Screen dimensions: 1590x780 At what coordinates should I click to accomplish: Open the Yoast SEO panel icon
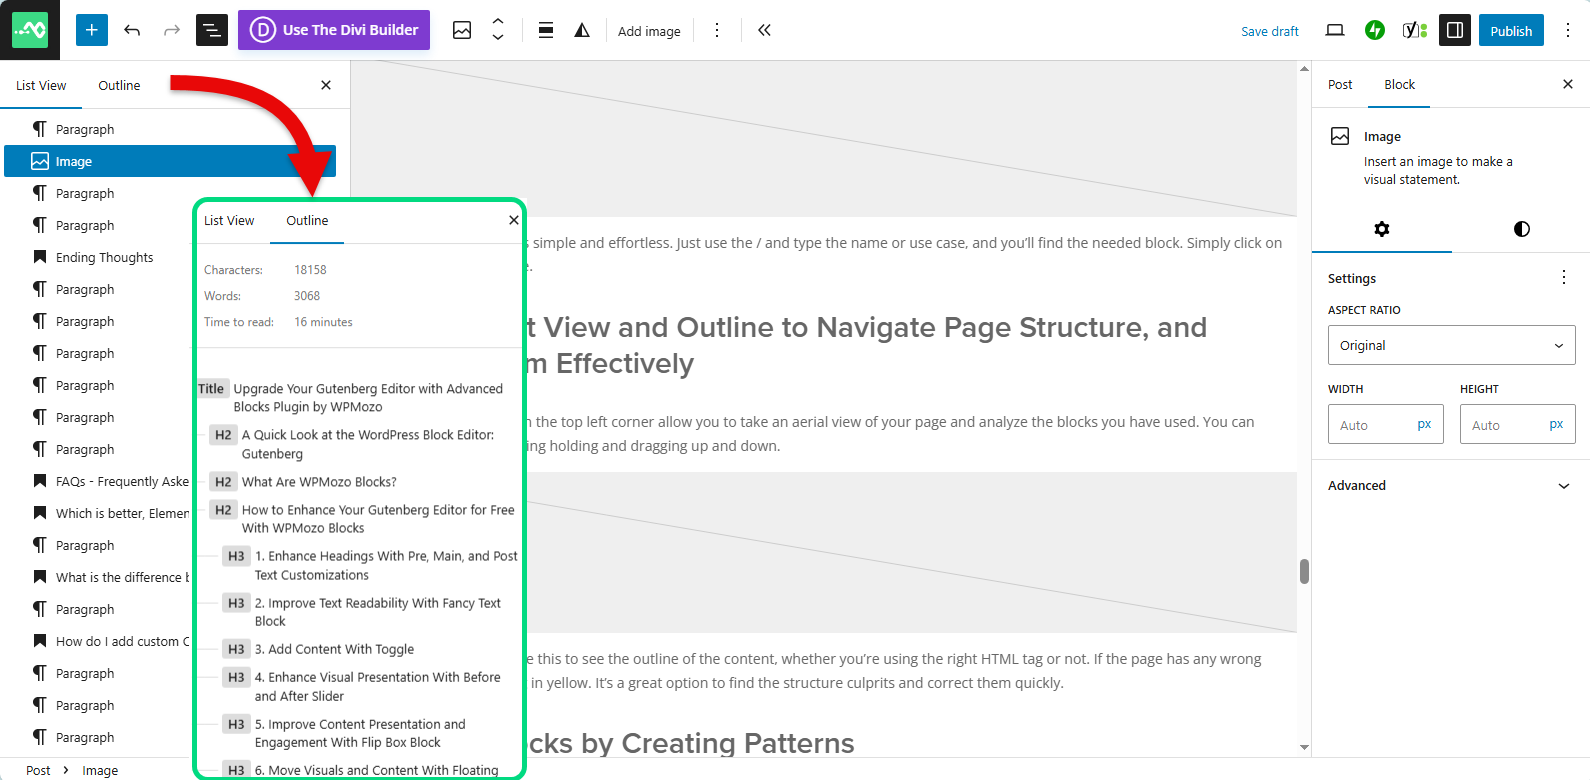pyautogui.click(x=1414, y=30)
